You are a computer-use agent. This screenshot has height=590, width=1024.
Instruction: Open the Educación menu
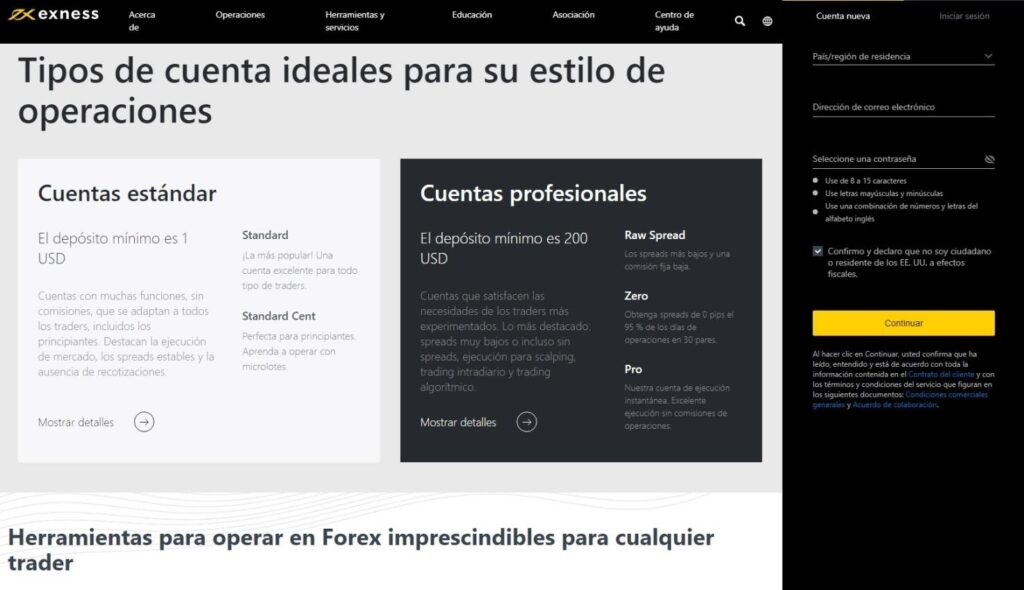coord(472,15)
